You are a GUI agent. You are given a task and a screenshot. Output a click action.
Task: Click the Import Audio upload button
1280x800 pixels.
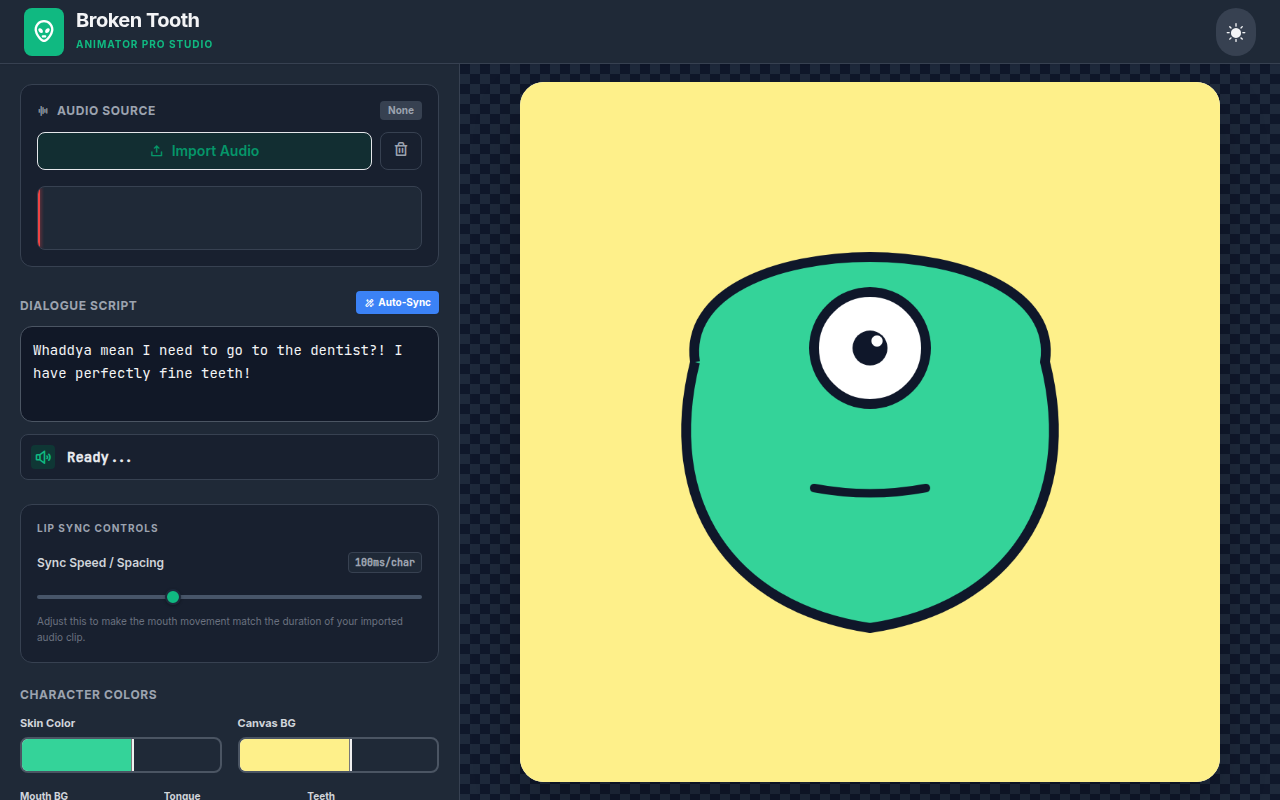(204, 151)
